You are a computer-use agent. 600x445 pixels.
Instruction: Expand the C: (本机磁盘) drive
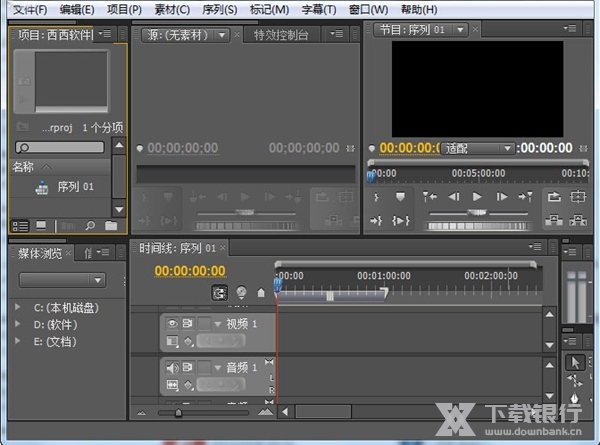(x=17, y=308)
